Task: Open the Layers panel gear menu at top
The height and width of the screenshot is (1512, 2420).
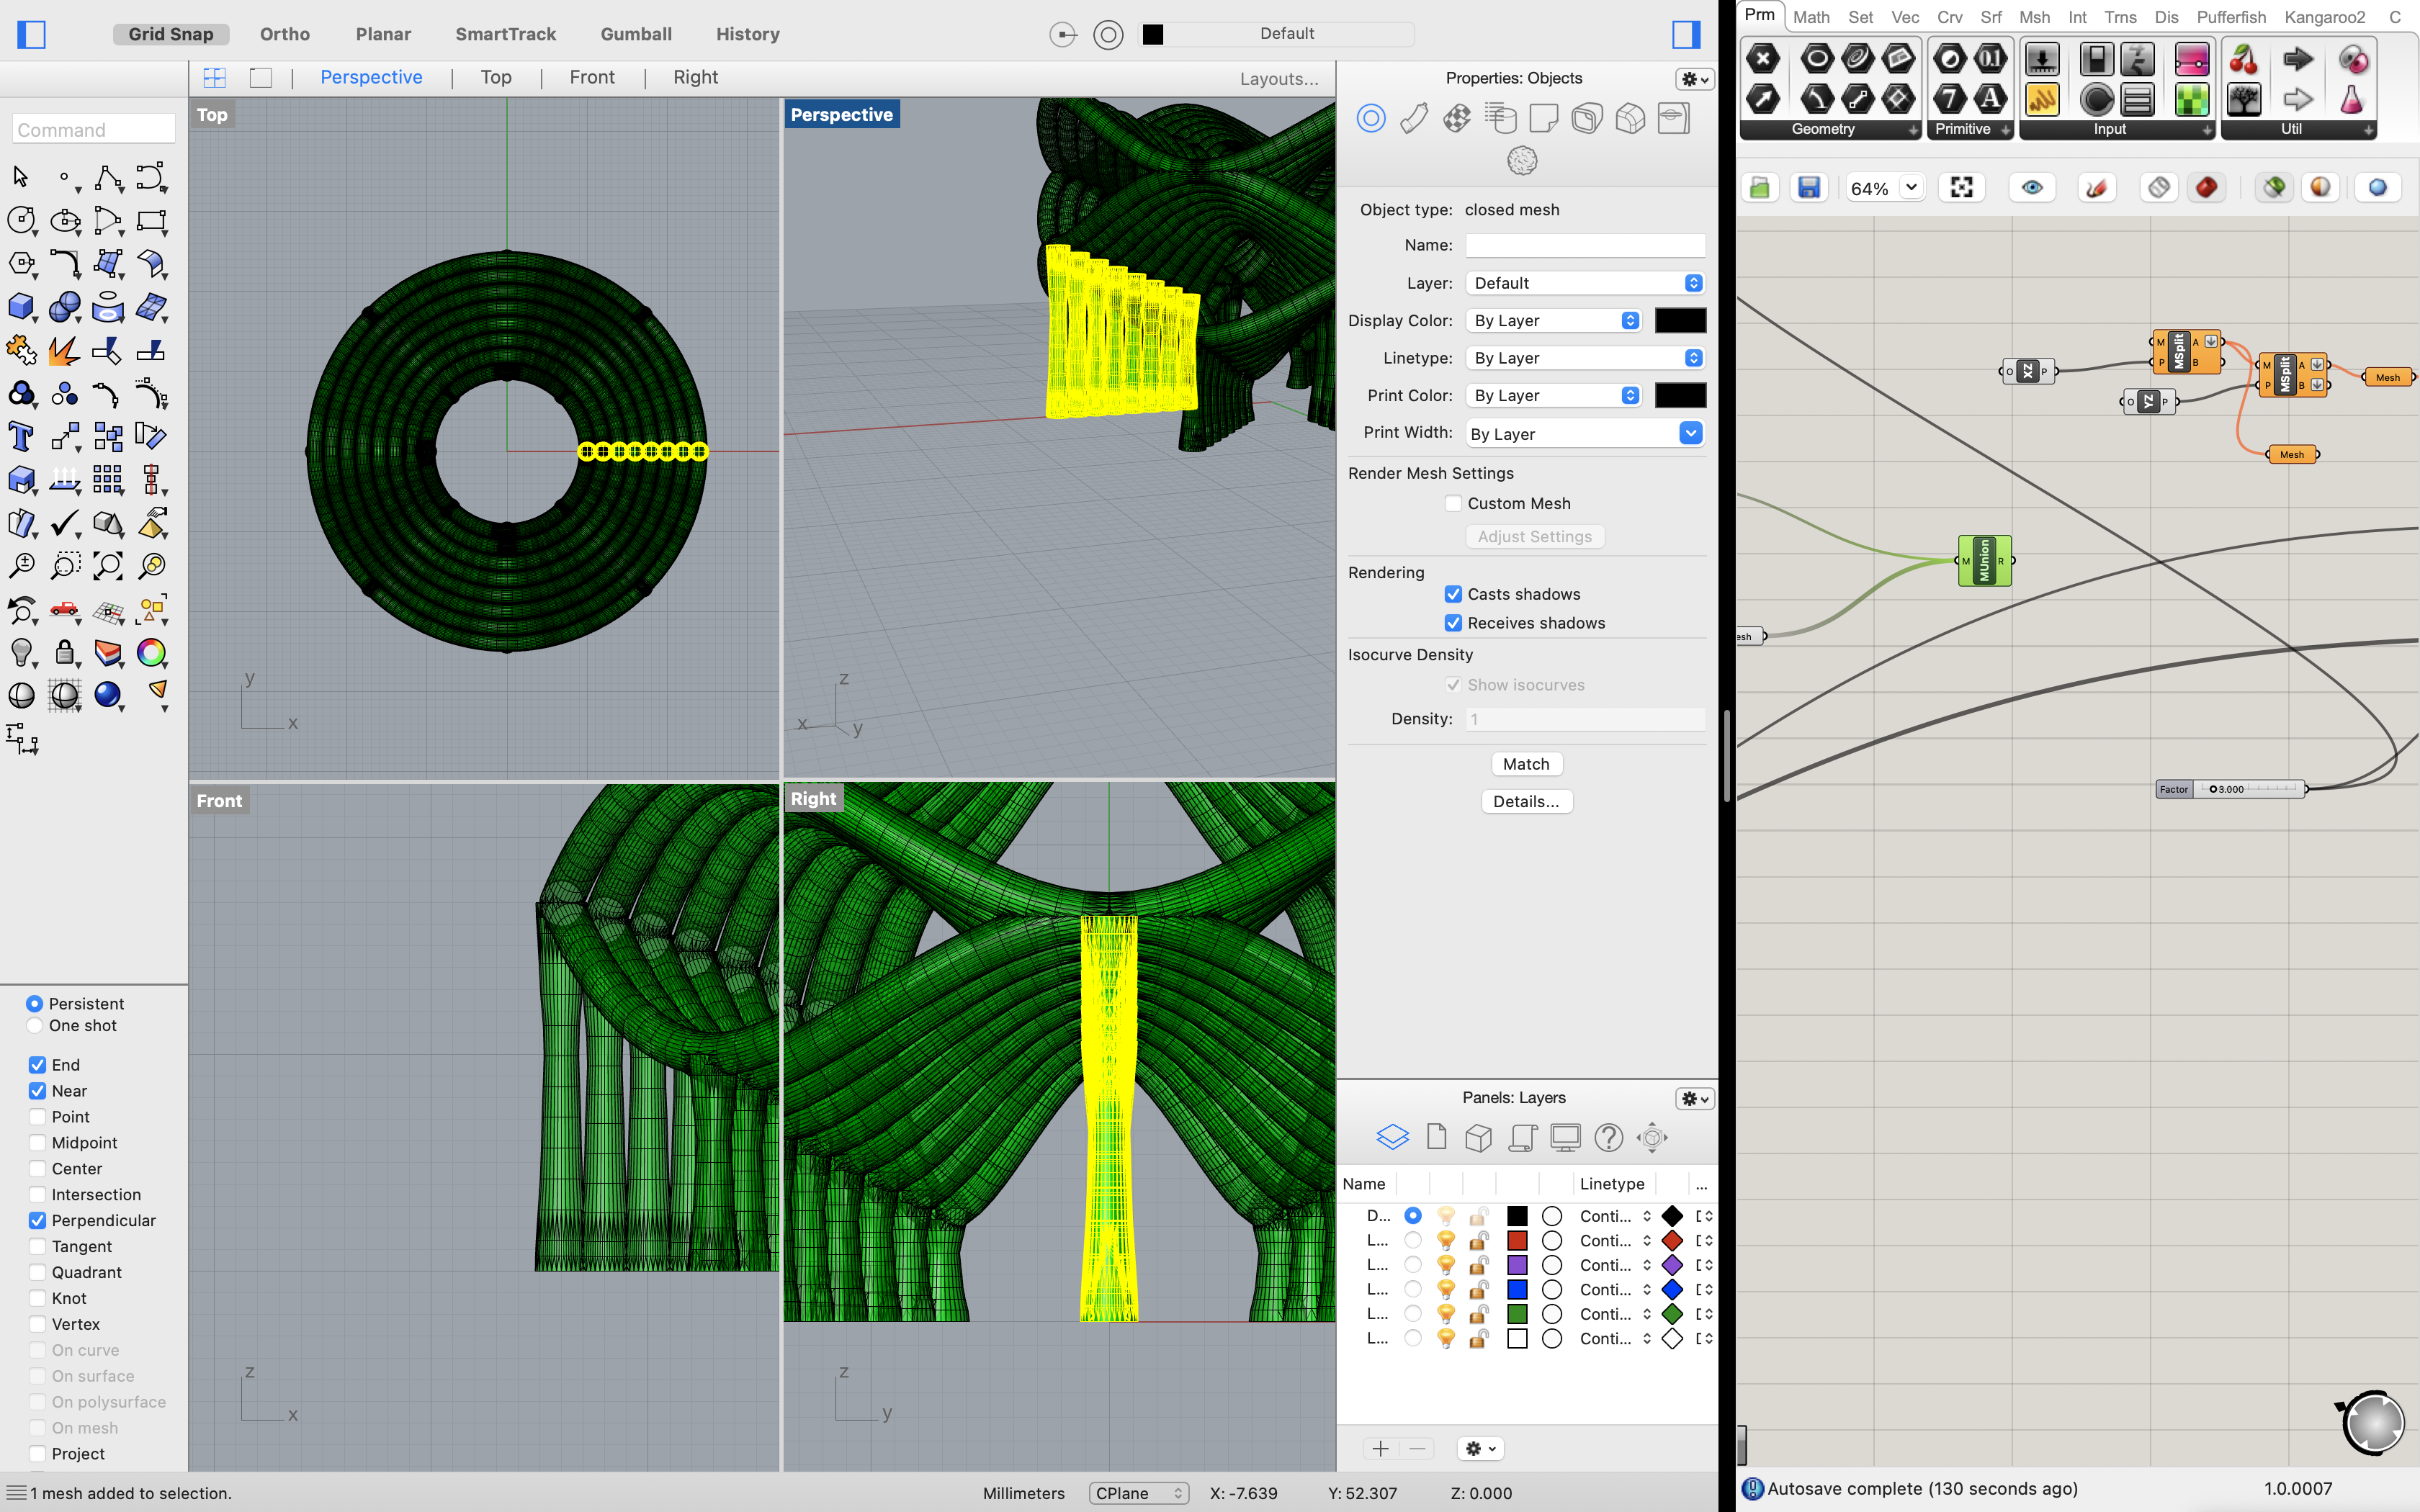Action: (1694, 1099)
